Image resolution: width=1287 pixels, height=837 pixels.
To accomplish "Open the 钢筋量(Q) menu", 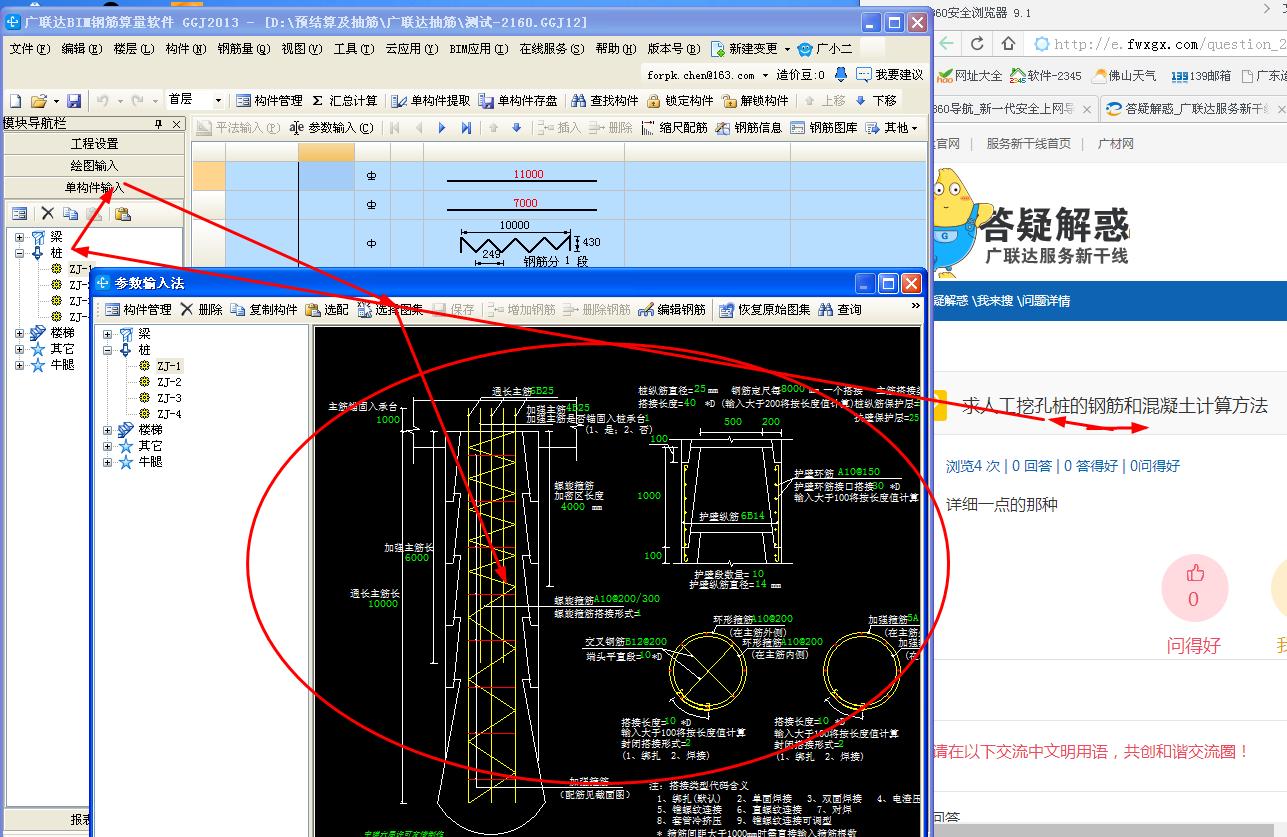I will click(x=244, y=49).
